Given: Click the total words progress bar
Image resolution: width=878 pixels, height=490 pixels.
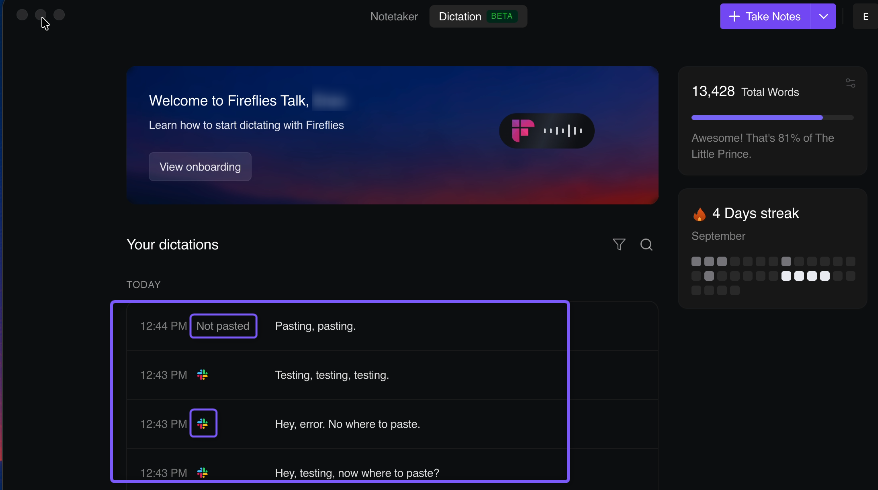Looking at the screenshot, I should [x=772, y=118].
